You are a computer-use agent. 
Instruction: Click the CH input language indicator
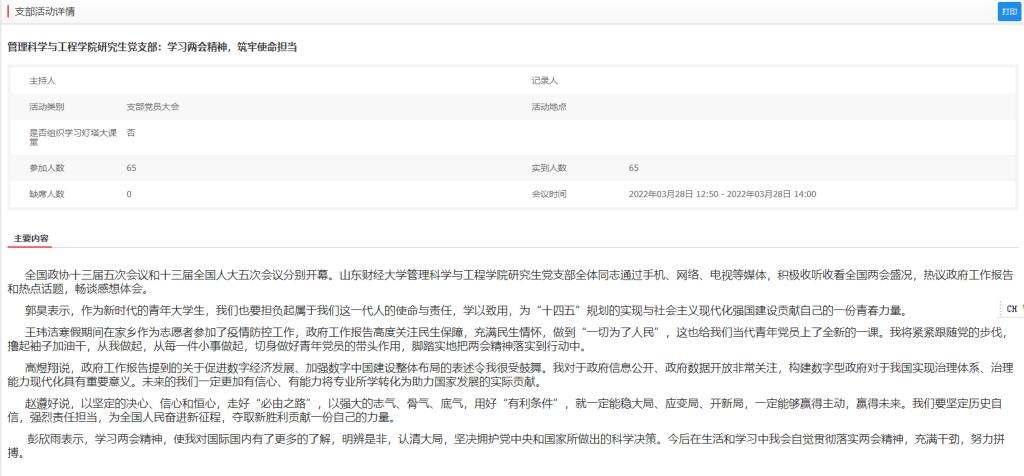(x=1011, y=308)
